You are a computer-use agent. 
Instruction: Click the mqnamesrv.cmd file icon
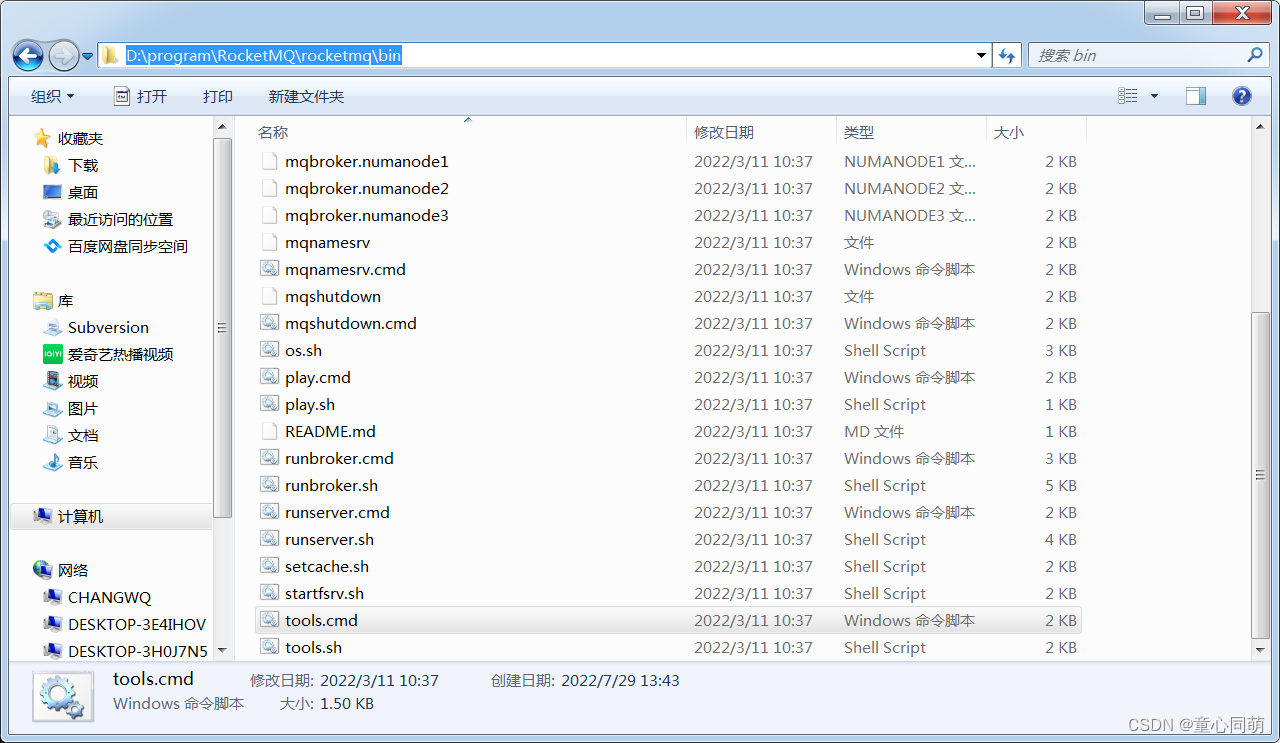pos(268,269)
